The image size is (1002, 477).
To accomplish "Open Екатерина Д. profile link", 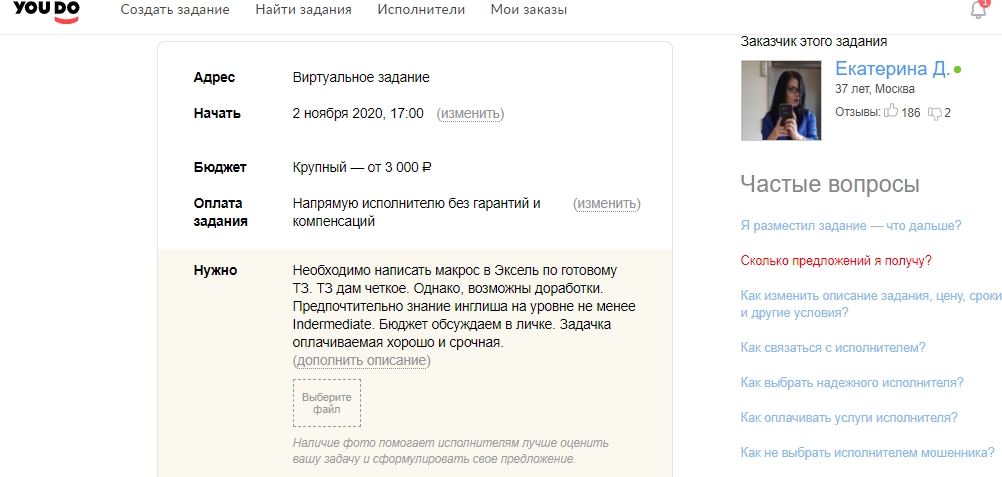I will click(893, 69).
